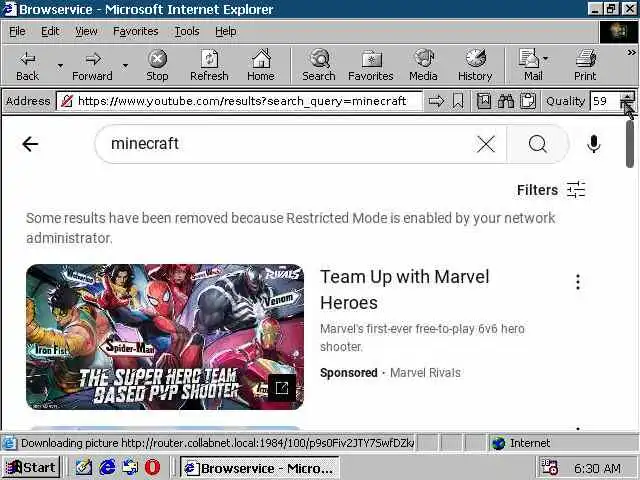640x480 pixels.
Task: Click the binoculars find icon
Action: tap(506, 101)
